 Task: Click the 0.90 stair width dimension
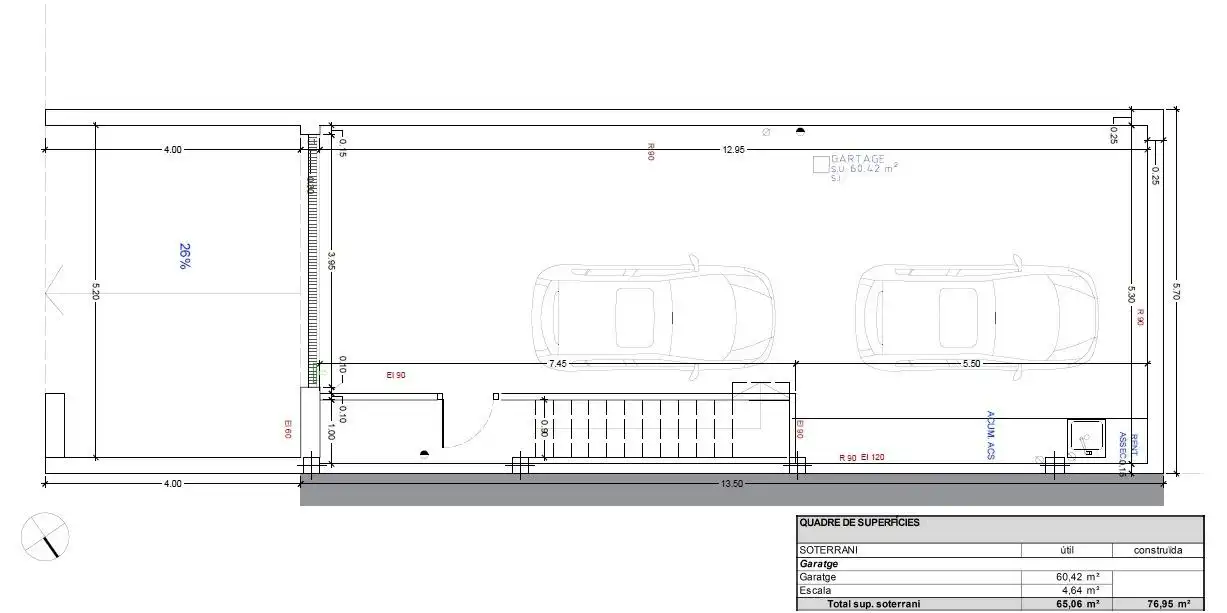point(545,428)
